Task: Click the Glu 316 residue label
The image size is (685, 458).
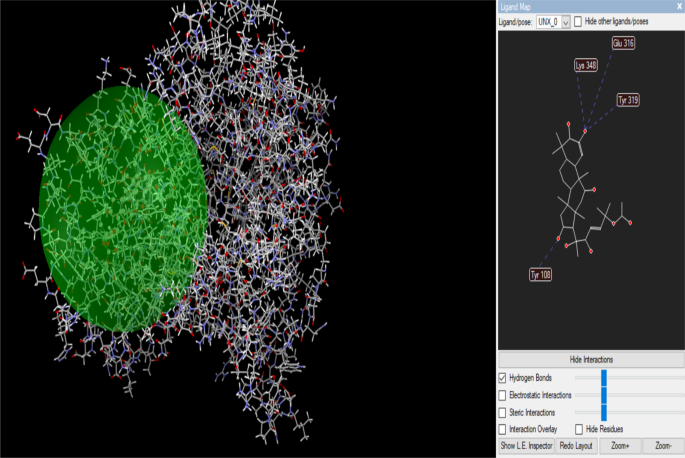Action: click(623, 43)
